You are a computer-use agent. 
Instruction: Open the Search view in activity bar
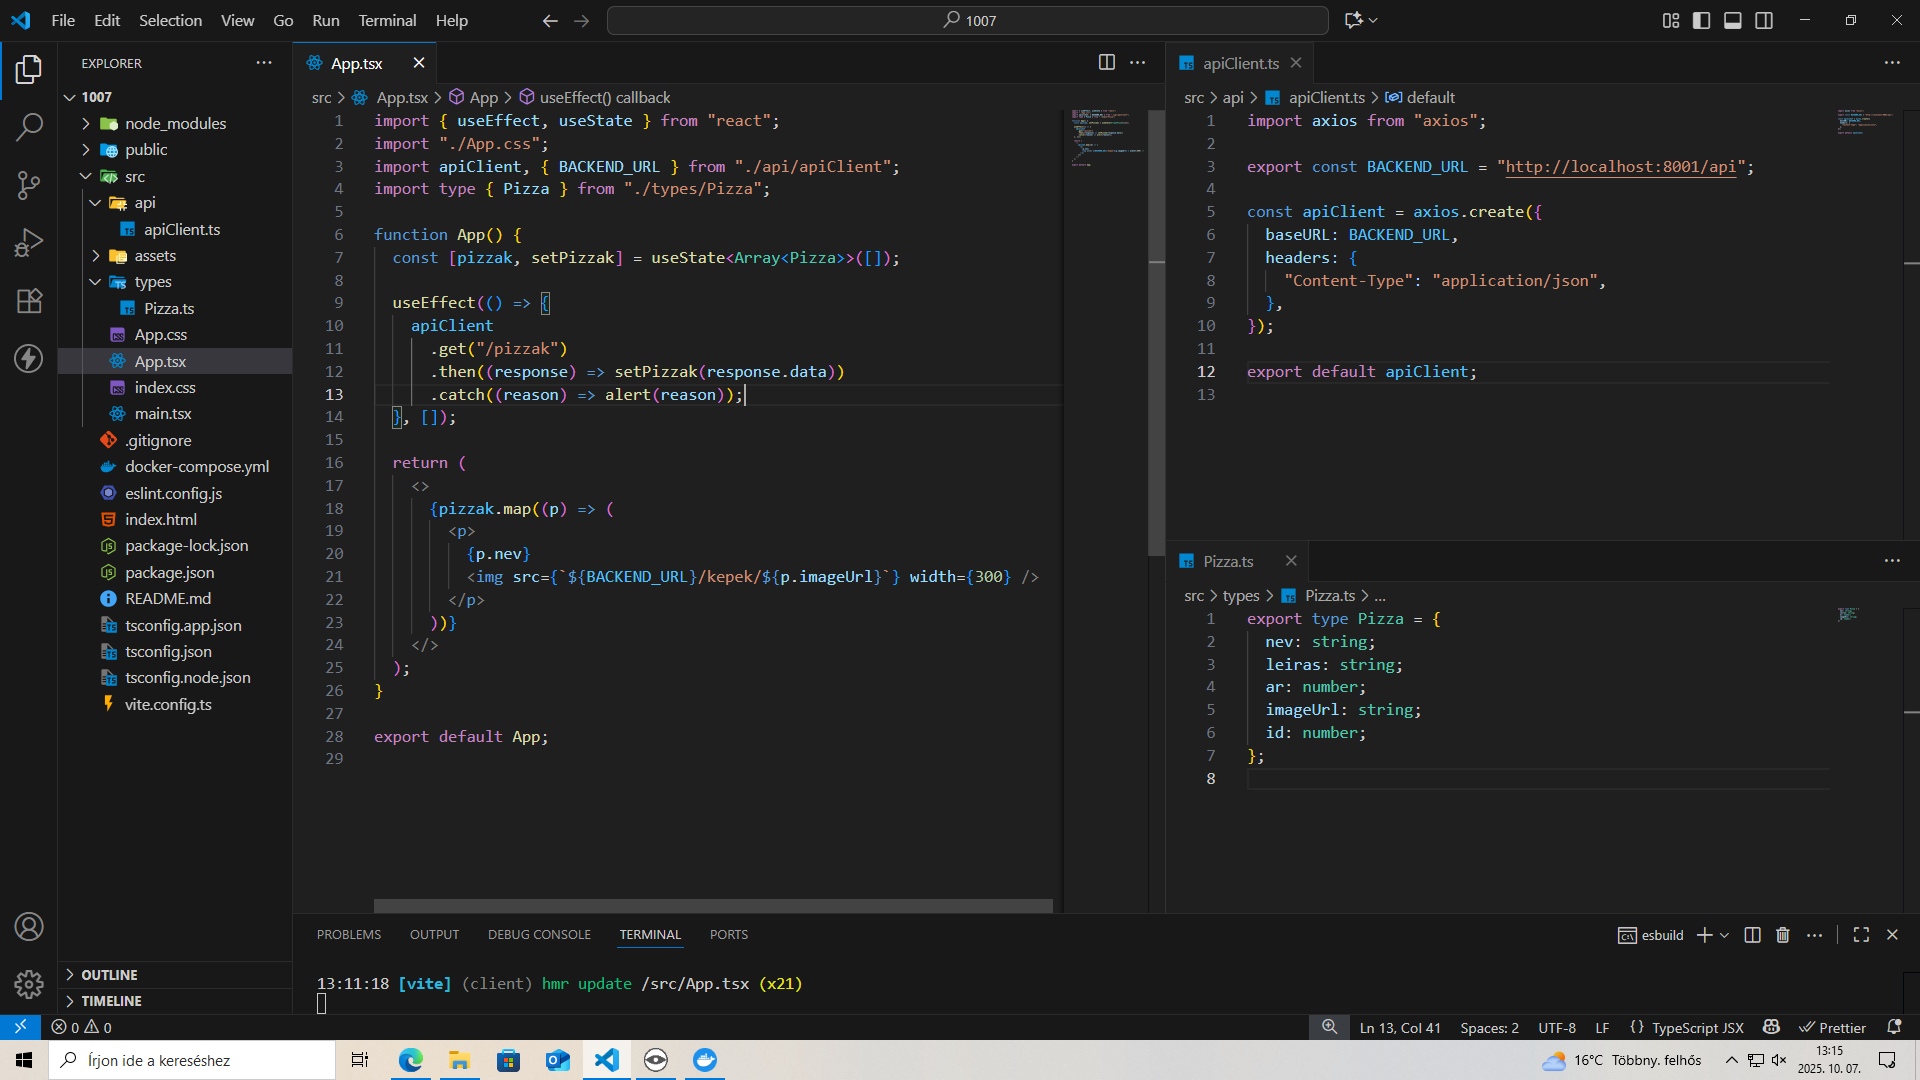tap(29, 127)
